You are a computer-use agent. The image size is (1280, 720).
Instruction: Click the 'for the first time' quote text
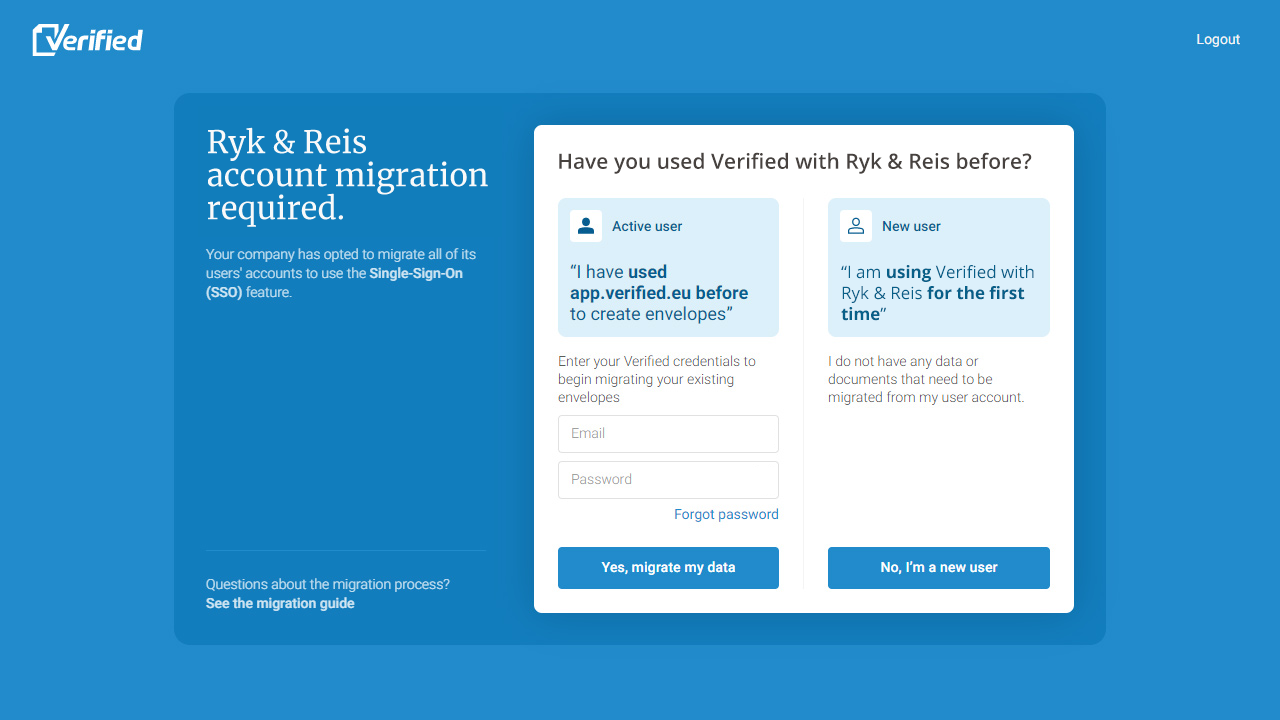click(x=933, y=303)
